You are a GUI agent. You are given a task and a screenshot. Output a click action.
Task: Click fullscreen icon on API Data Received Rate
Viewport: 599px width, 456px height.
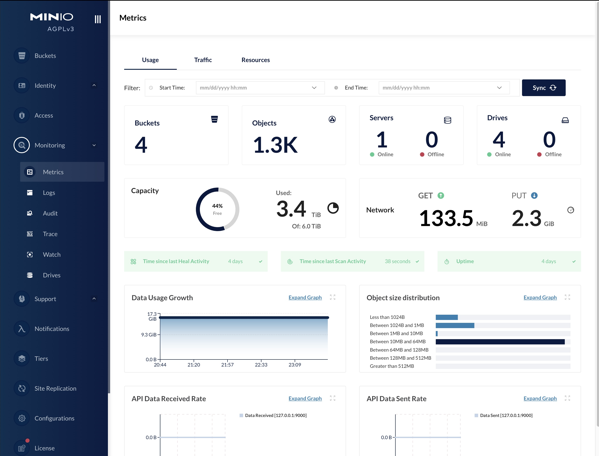click(x=333, y=398)
